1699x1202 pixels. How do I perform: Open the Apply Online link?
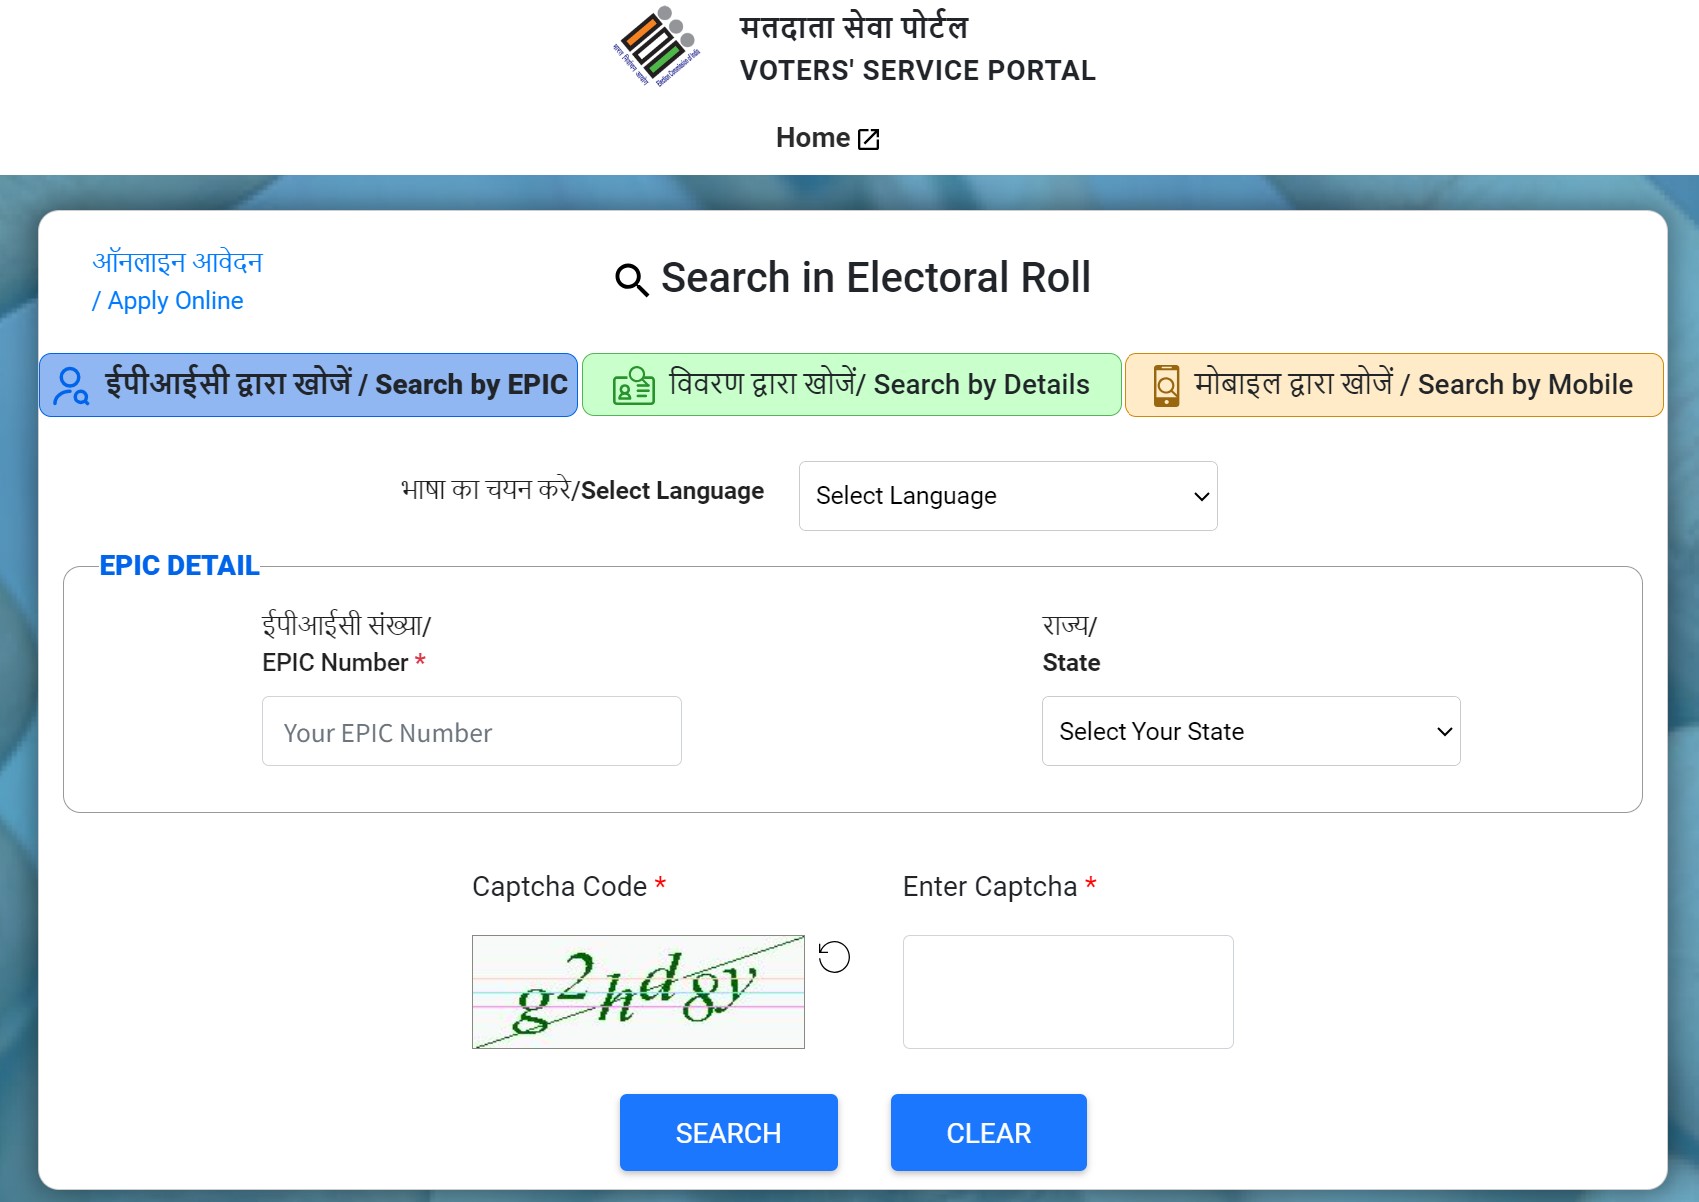click(x=177, y=281)
